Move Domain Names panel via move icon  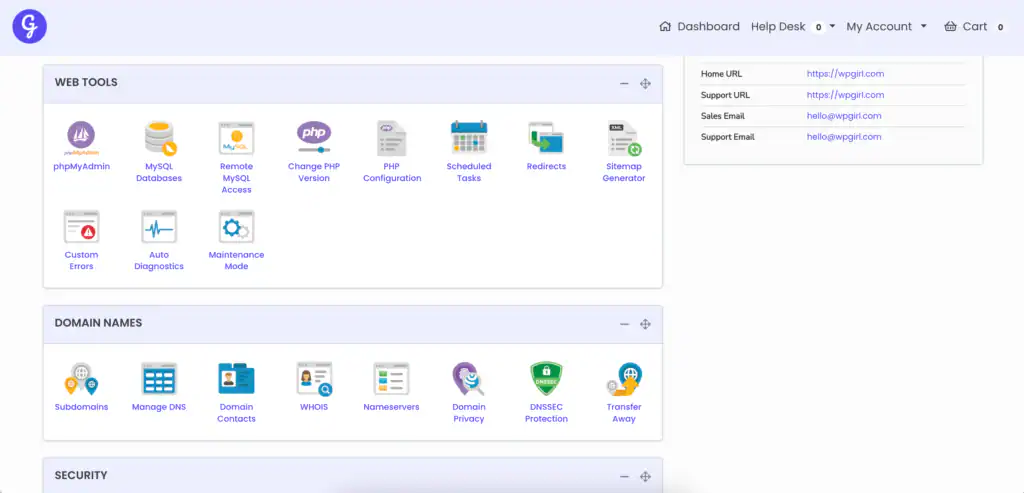[x=645, y=325]
